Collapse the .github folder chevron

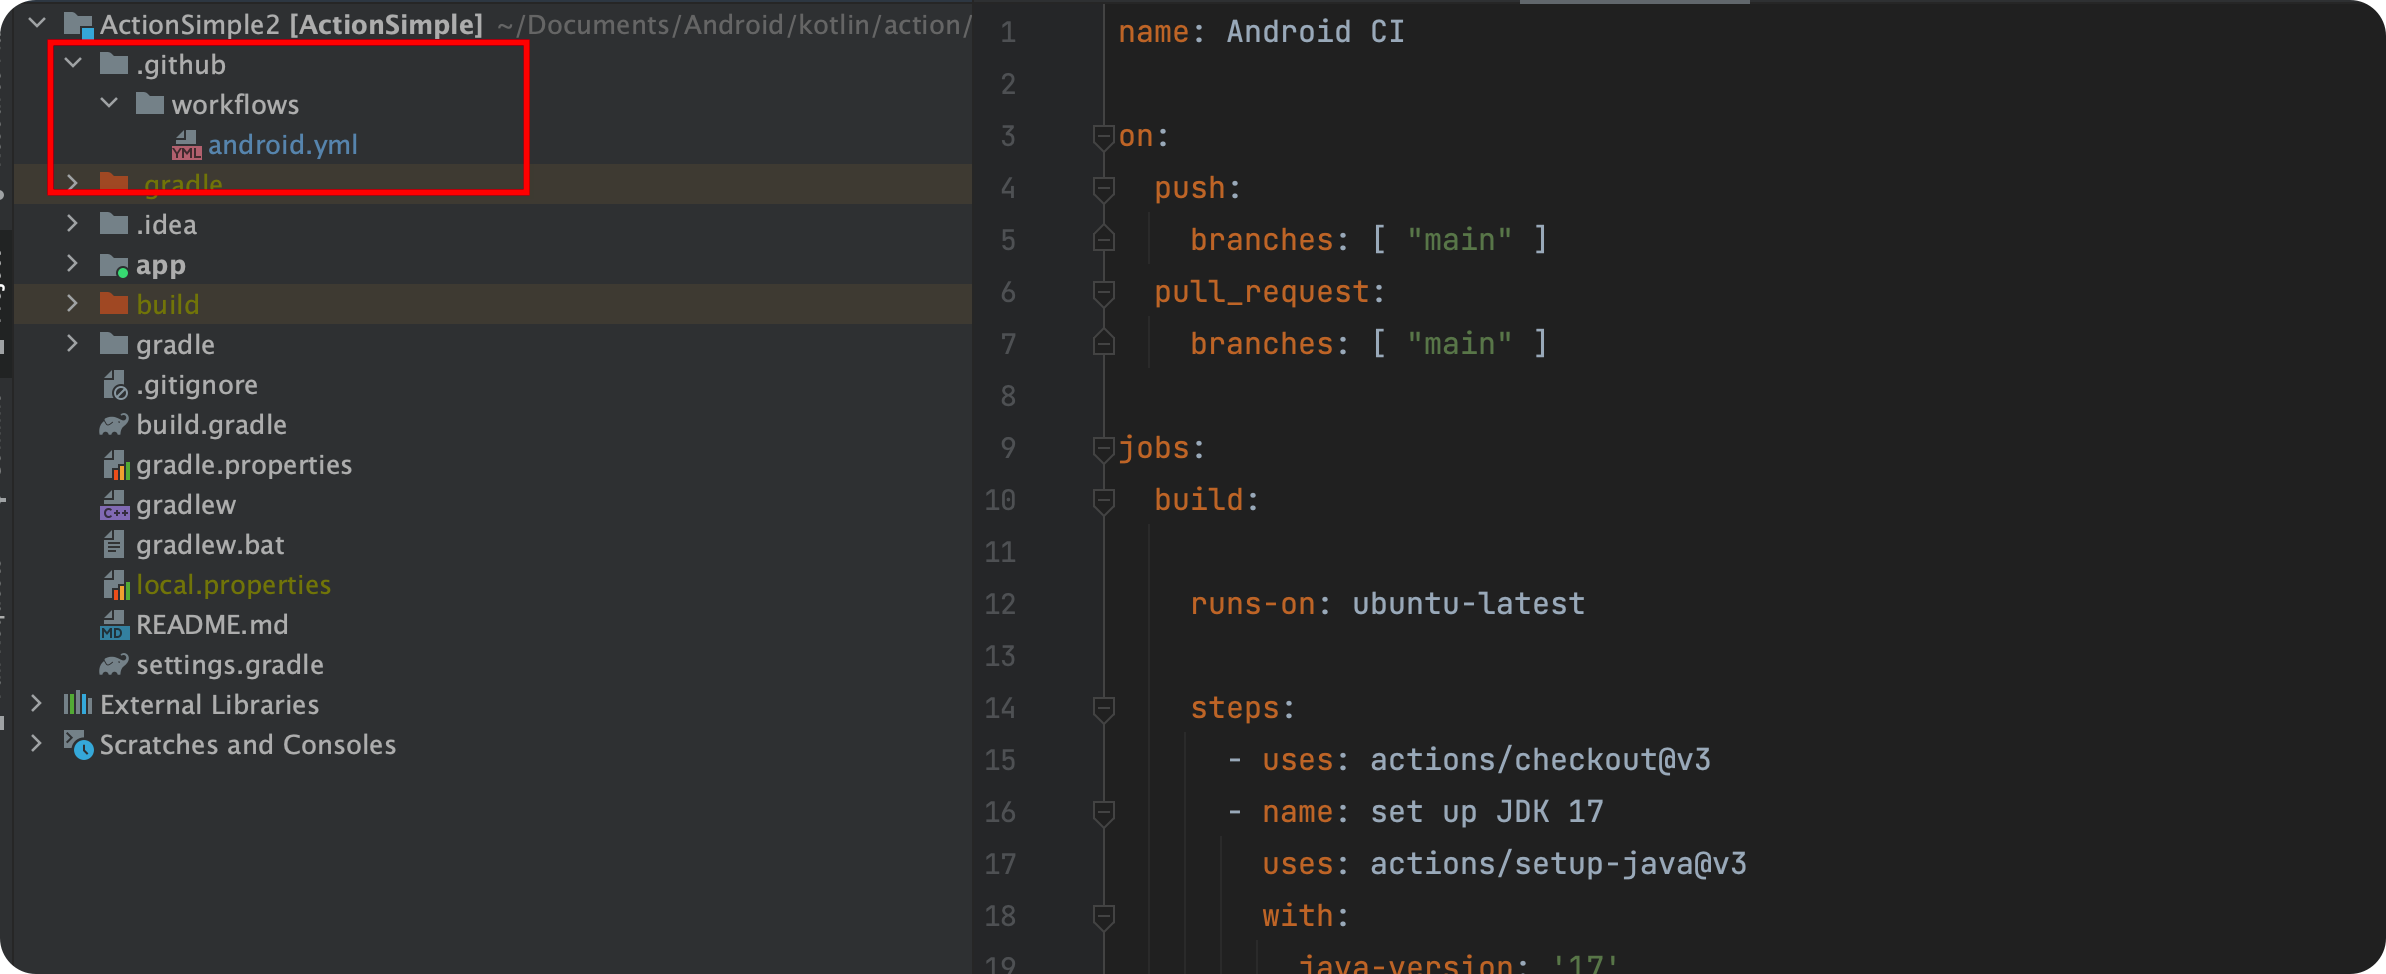point(73,63)
